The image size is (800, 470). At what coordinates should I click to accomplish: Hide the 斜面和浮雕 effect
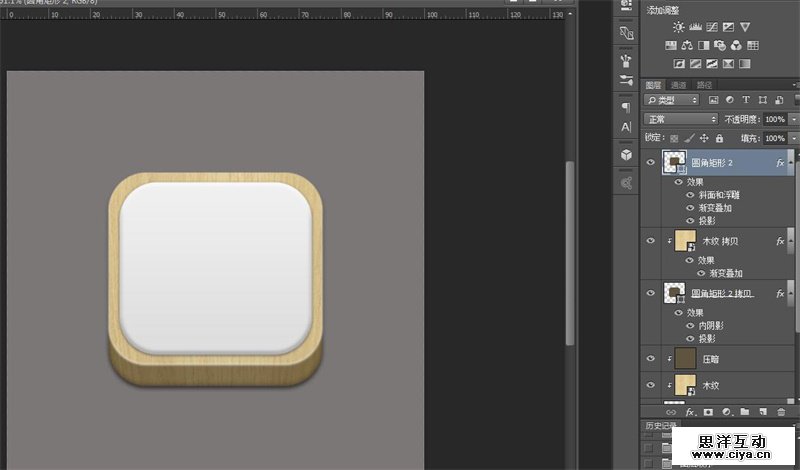pos(690,195)
